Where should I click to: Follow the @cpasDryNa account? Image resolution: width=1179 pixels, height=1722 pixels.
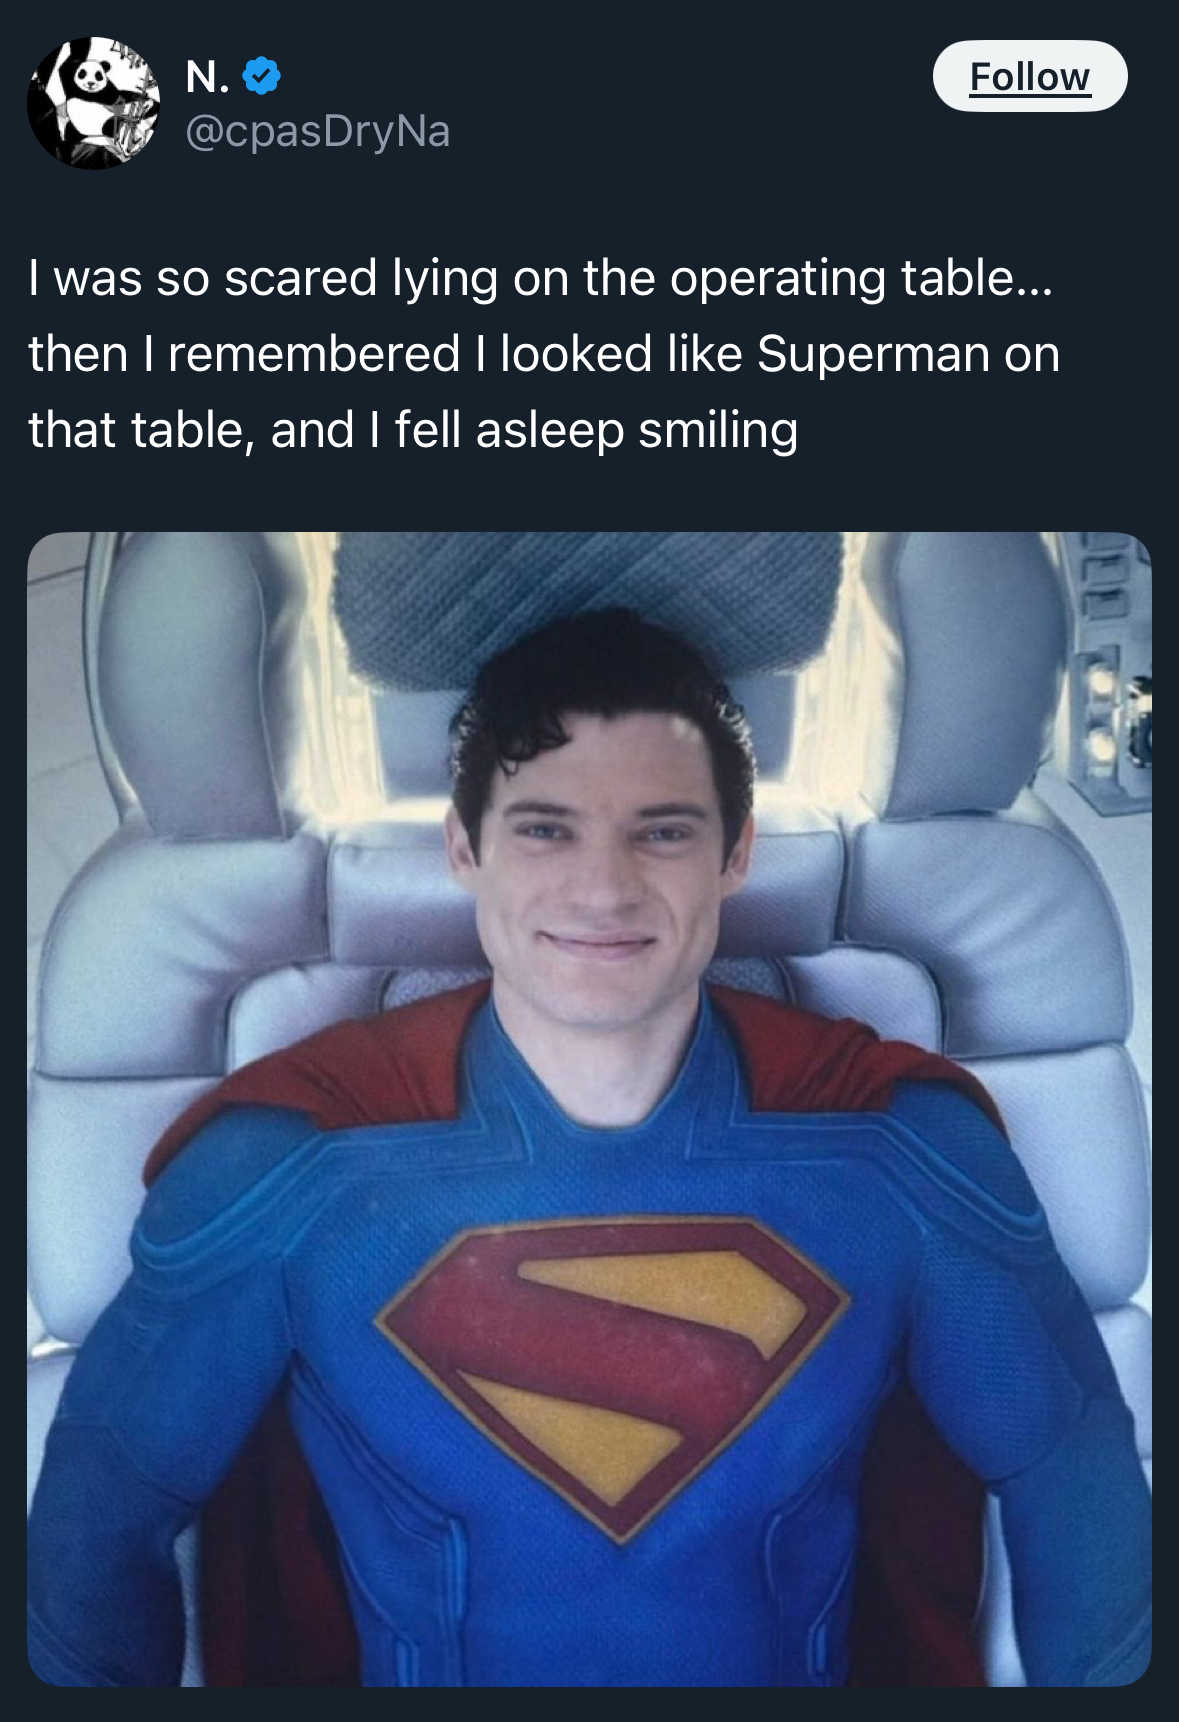(1030, 76)
